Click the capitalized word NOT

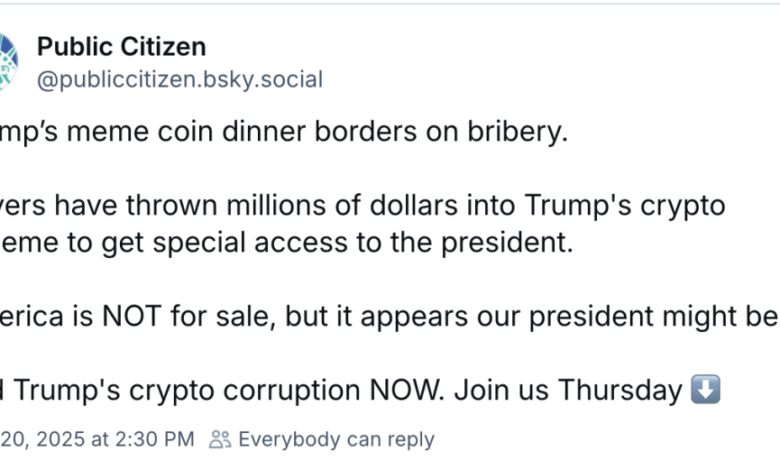coord(132,316)
